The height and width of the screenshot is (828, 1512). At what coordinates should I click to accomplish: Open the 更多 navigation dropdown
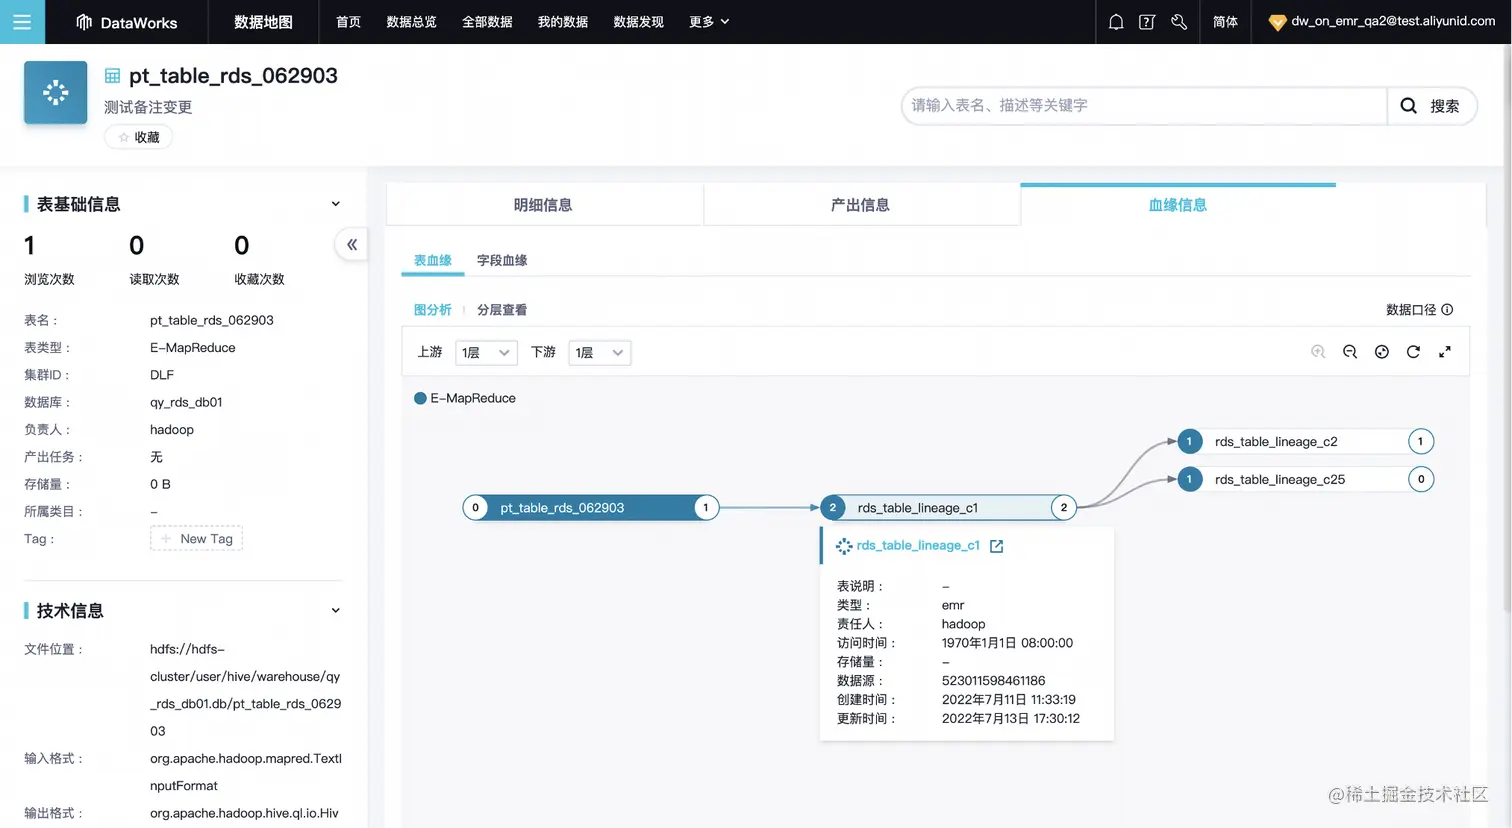[709, 22]
